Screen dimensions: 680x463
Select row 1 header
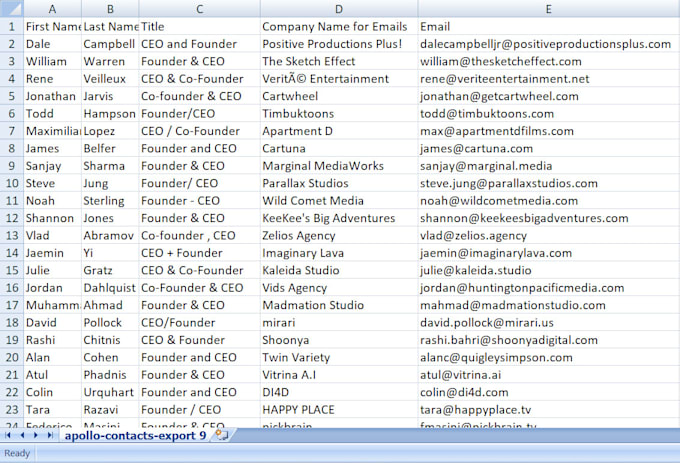coord(12,26)
